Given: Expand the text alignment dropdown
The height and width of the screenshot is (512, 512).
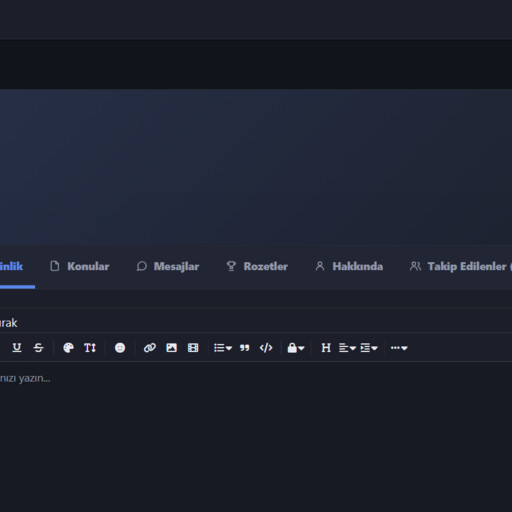Looking at the screenshot, I should click(x=347, y=348).
